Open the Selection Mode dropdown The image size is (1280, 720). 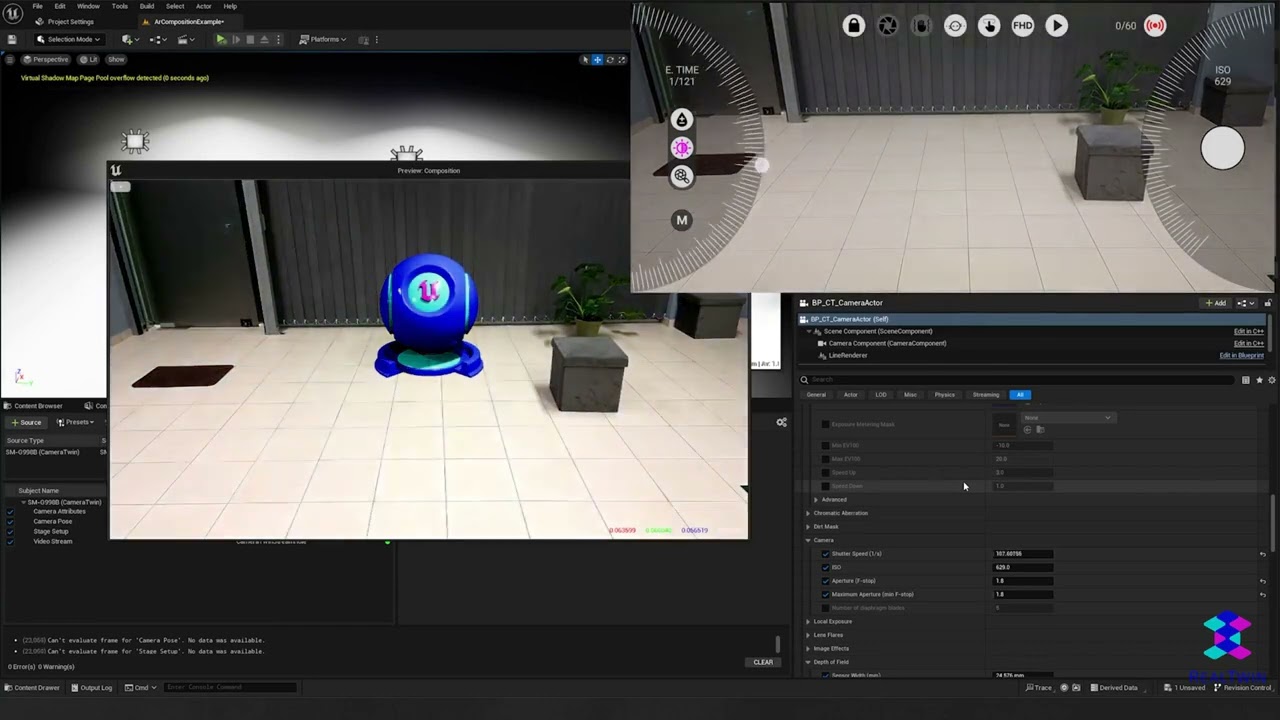pos(68,39)
